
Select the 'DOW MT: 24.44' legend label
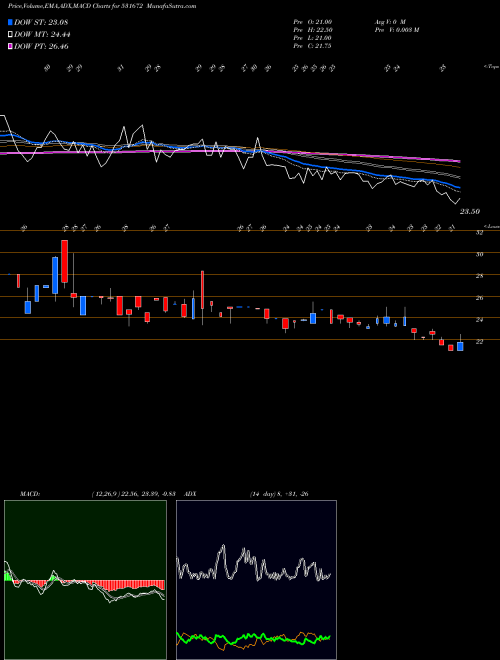coord(42,35)
